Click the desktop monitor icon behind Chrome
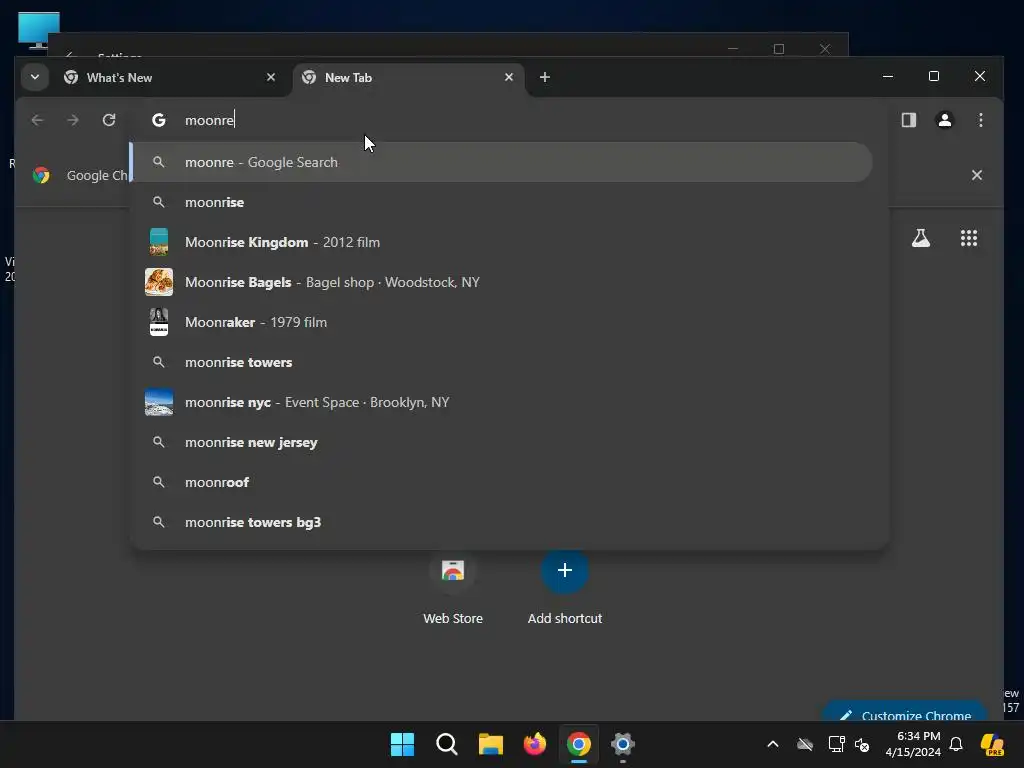 pyautogui.click(x=39, y=30)
